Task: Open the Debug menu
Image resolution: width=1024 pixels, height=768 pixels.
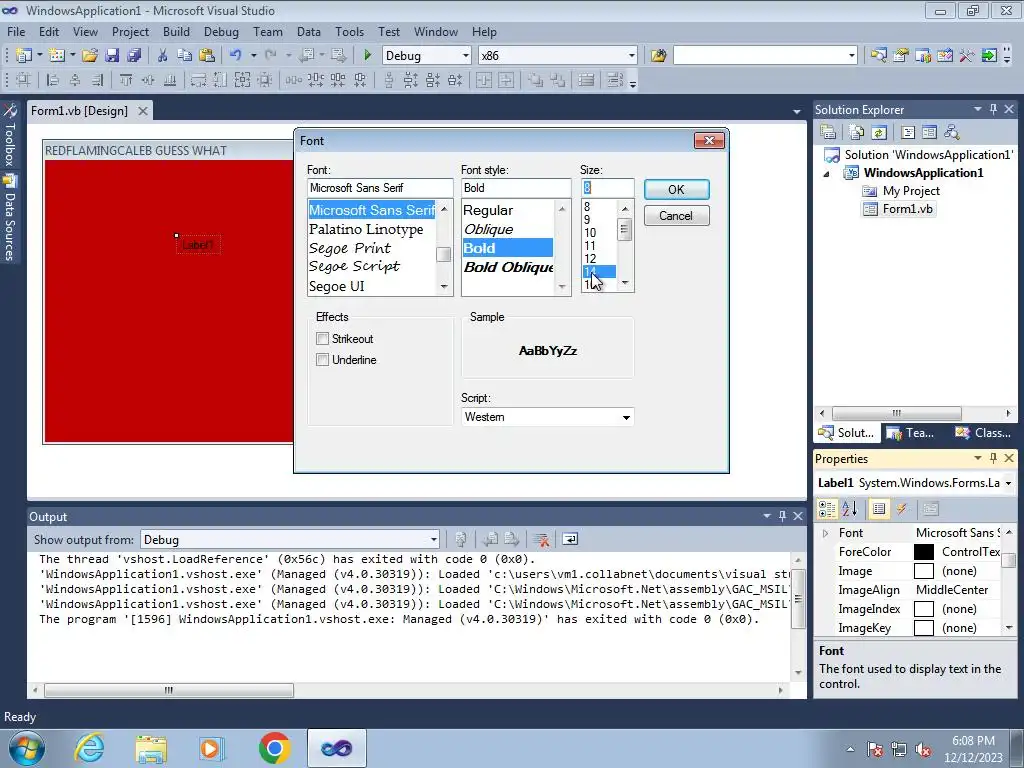Action: (221, 31)
